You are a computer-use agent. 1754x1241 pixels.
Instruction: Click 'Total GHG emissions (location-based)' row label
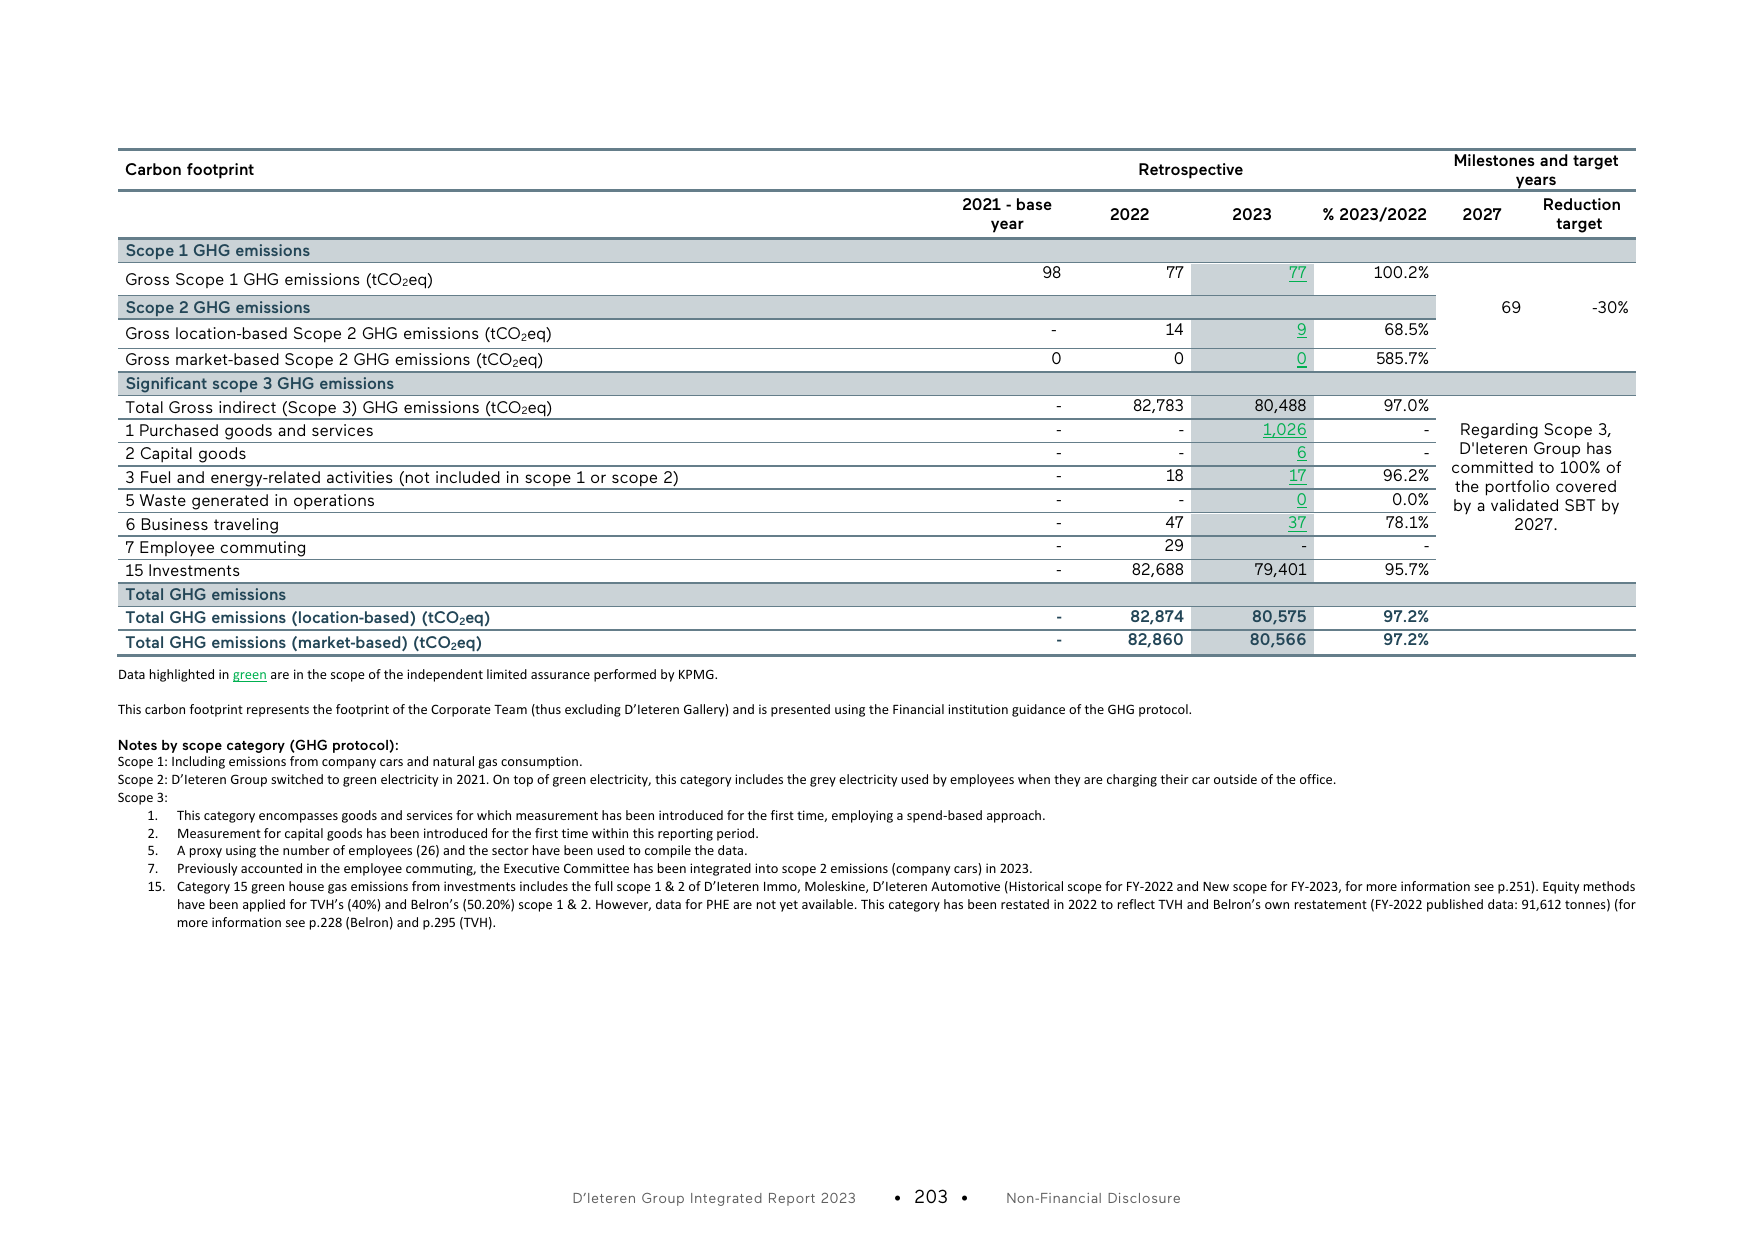[x=308, y=618]
